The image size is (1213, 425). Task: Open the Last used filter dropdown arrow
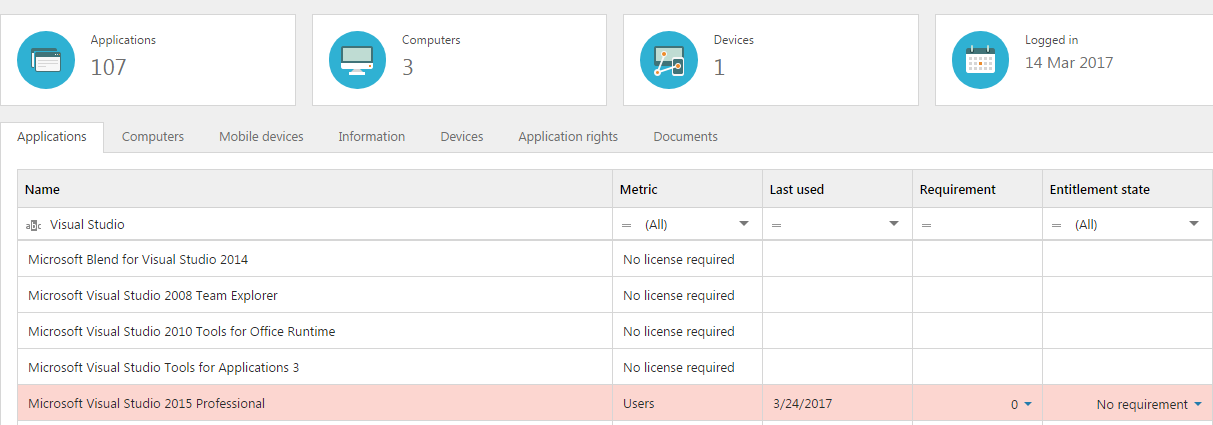(894, 224)
